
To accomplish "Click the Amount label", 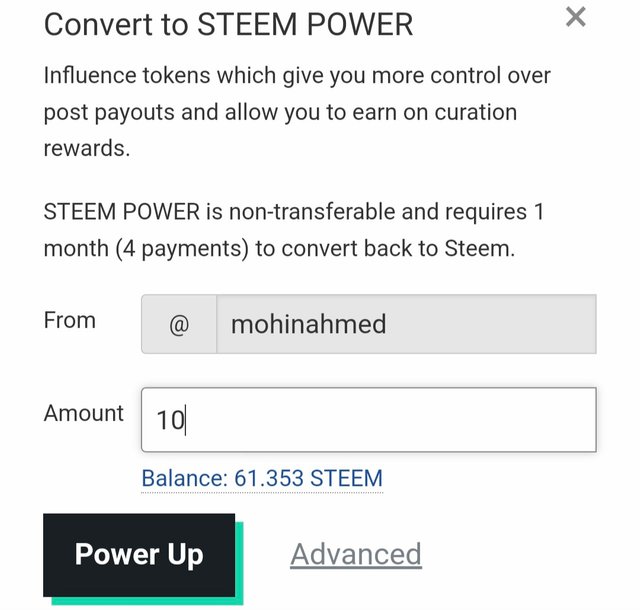I will pos(84,413).
